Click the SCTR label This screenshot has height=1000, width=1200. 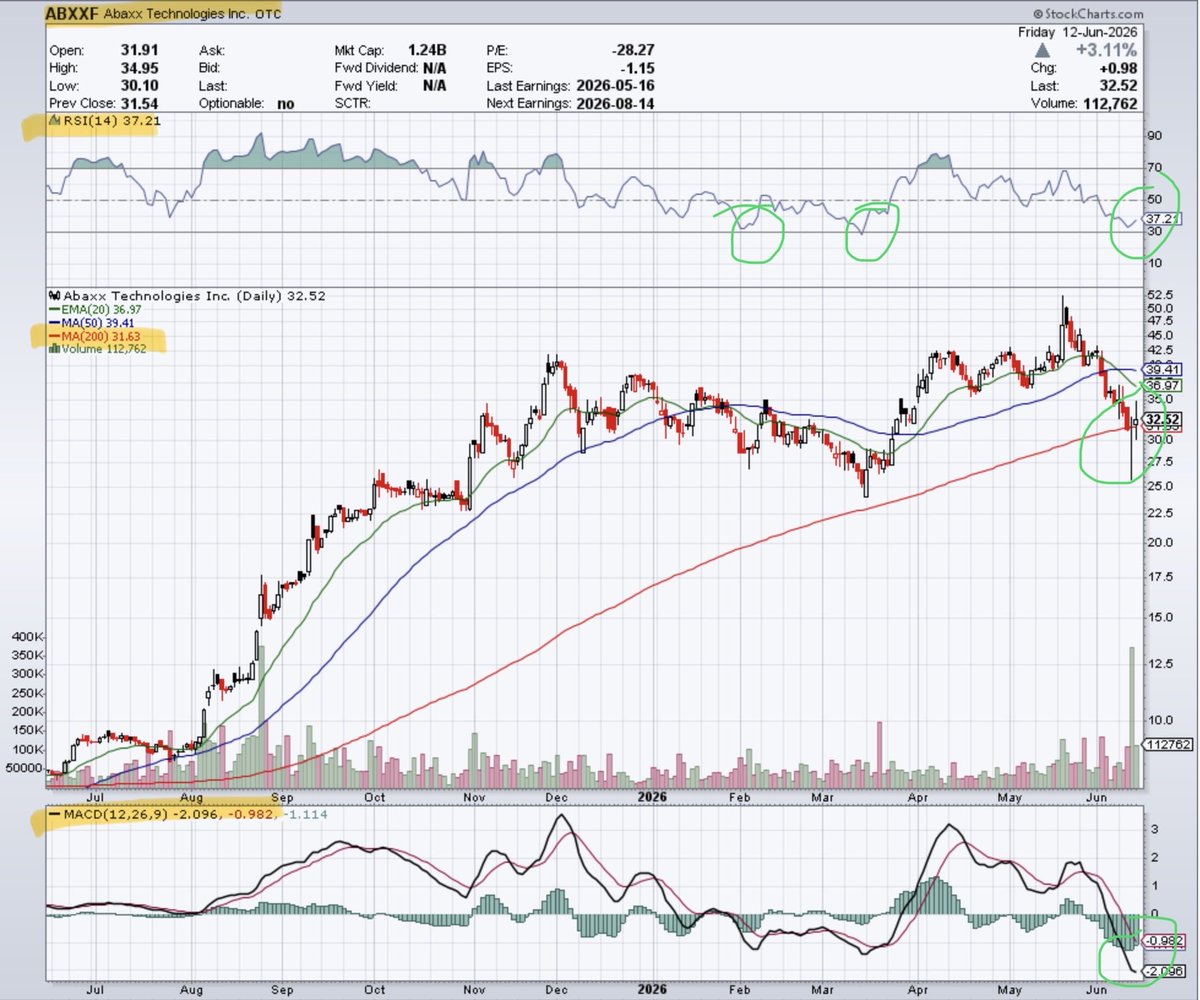click(x=354, y=103)
